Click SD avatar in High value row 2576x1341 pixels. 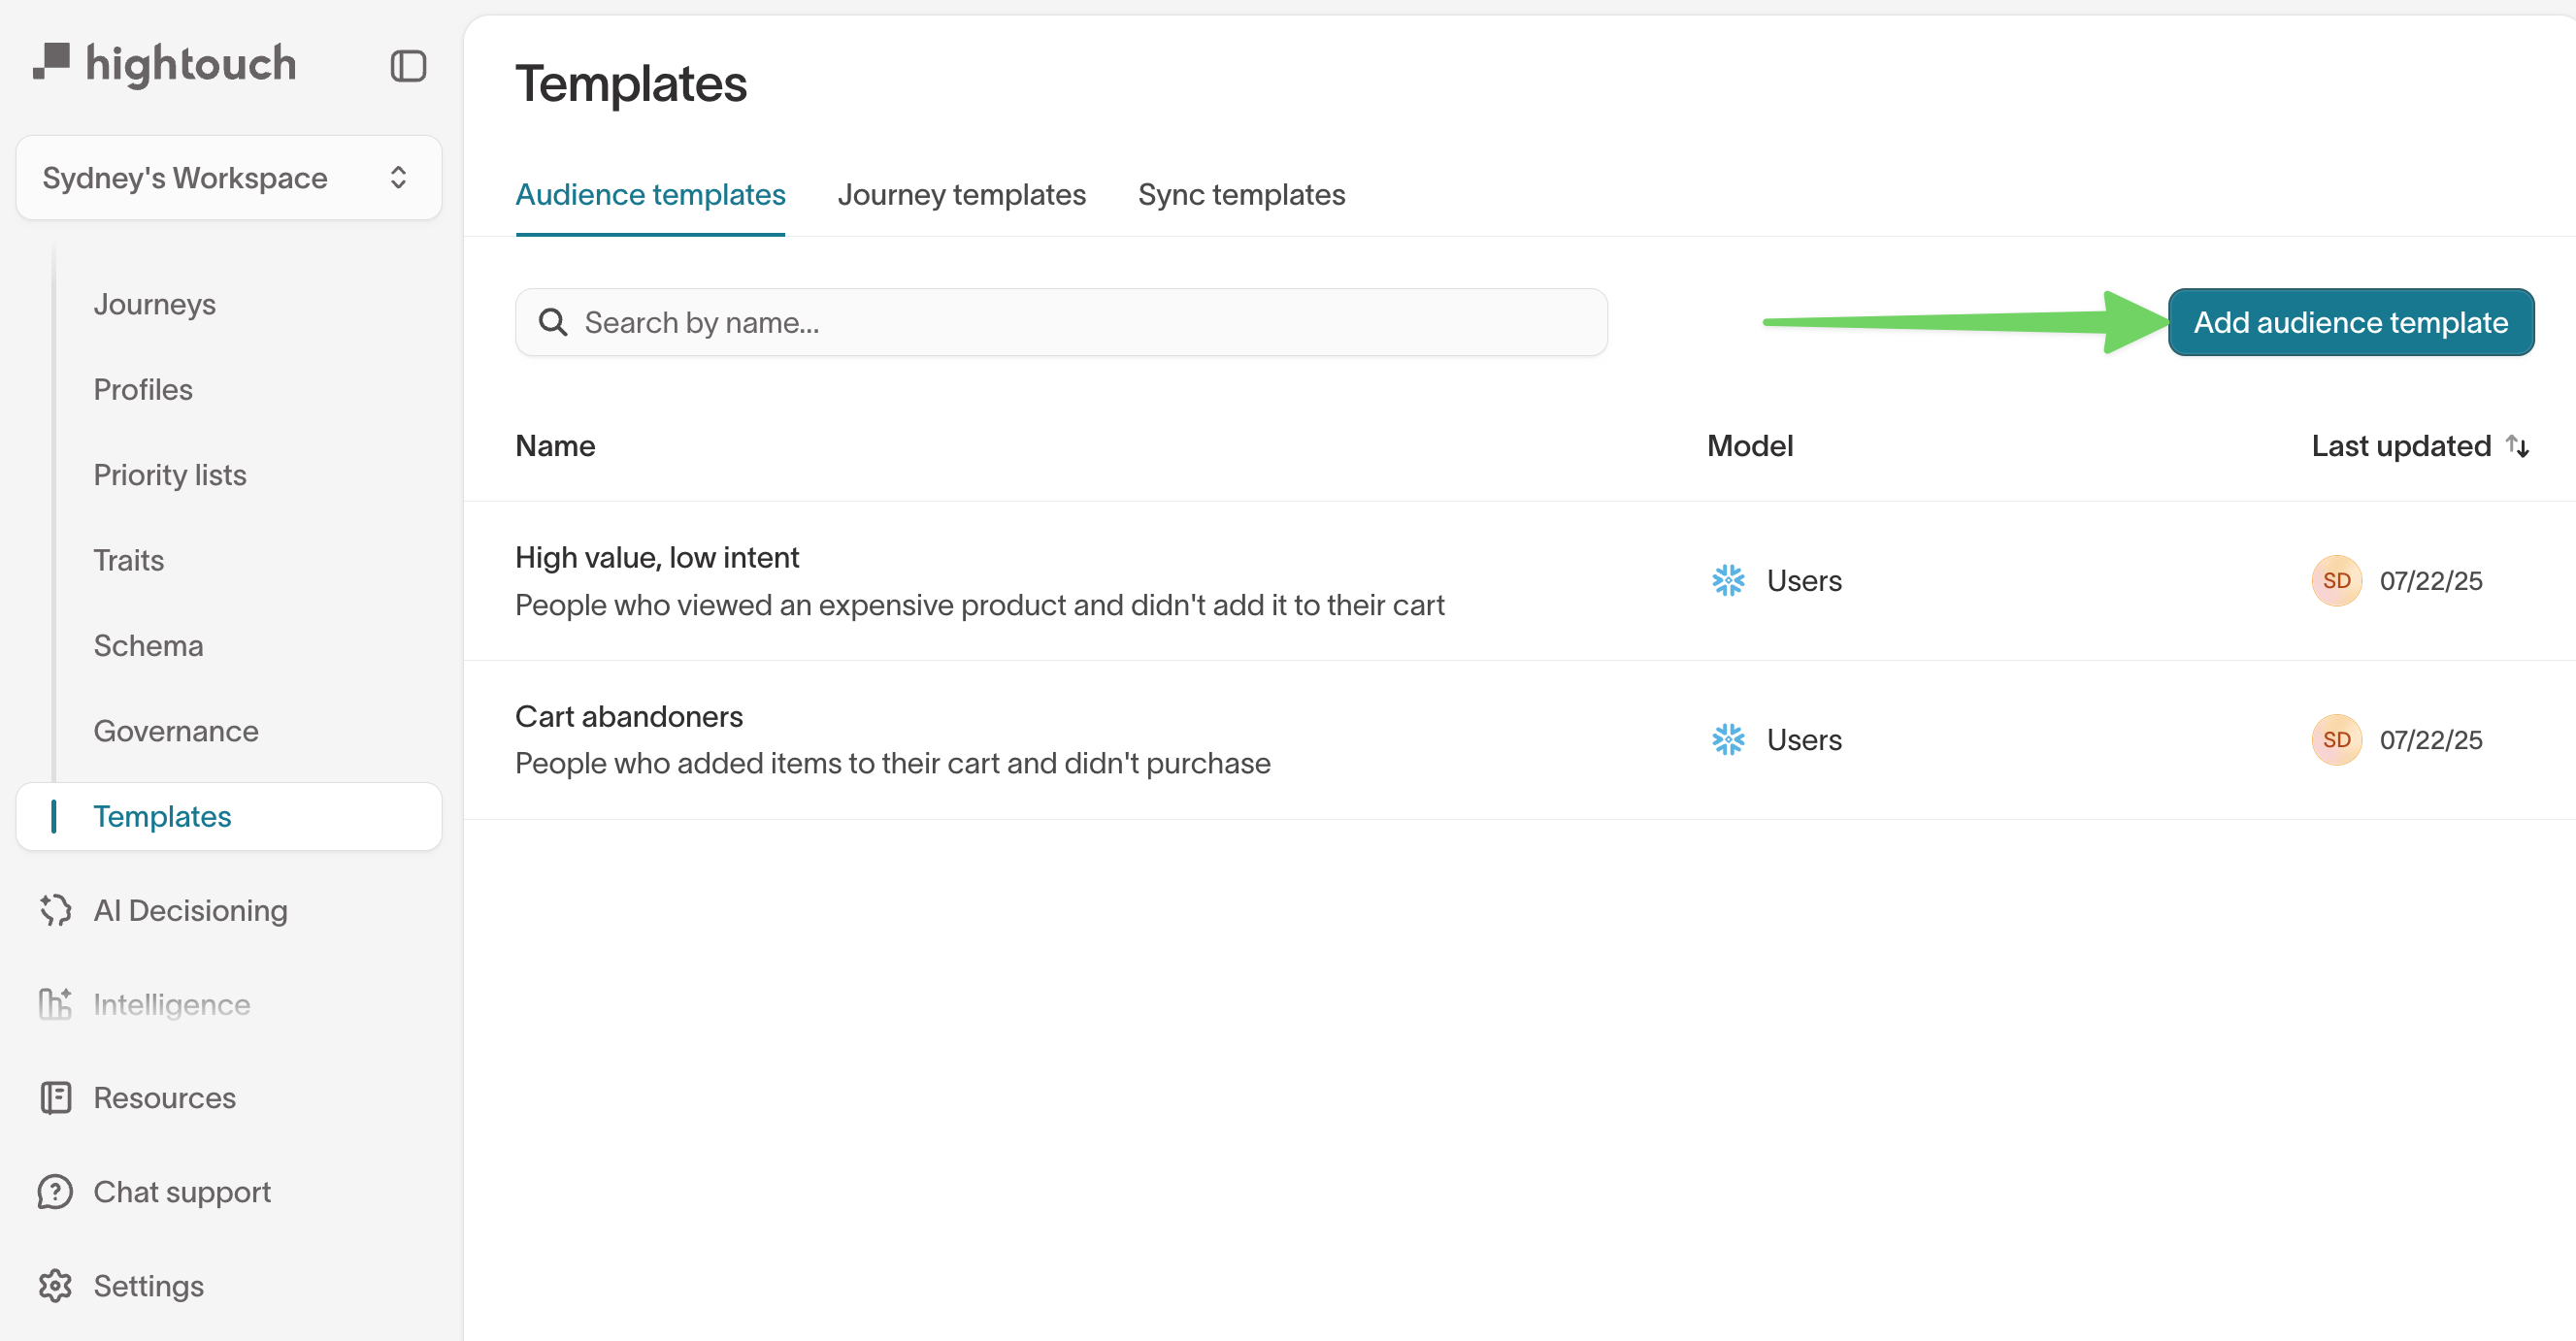coord(2337,581)
